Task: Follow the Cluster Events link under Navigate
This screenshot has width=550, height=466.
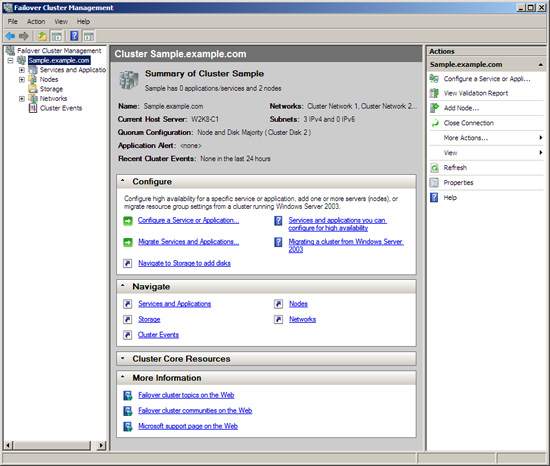Action: [158, 335]
